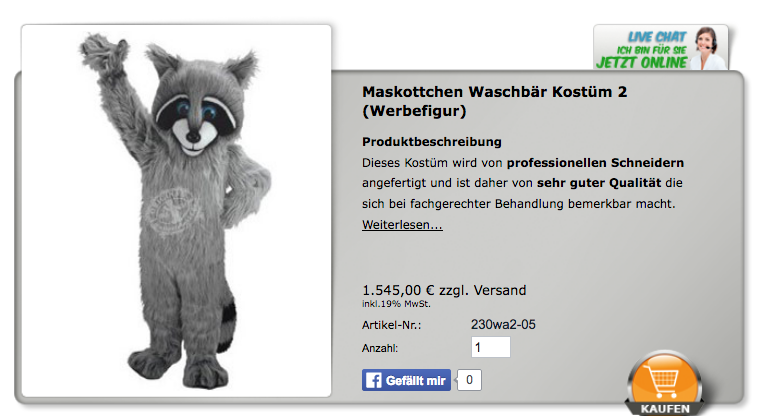Like the product via Gefällt mir button
This screenshot has width=764, height=416.
406,380
